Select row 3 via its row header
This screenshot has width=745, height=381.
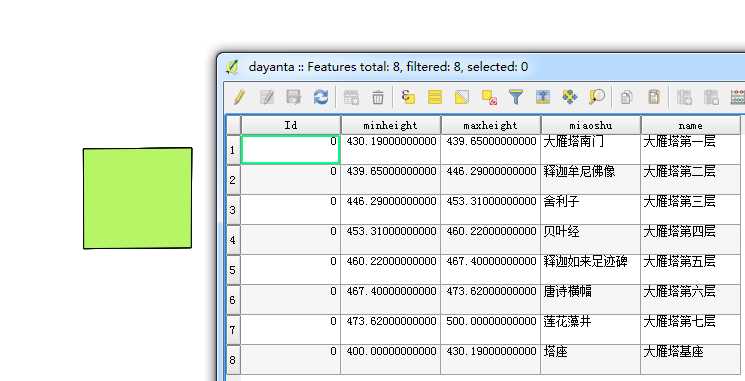tap(233, 210)
